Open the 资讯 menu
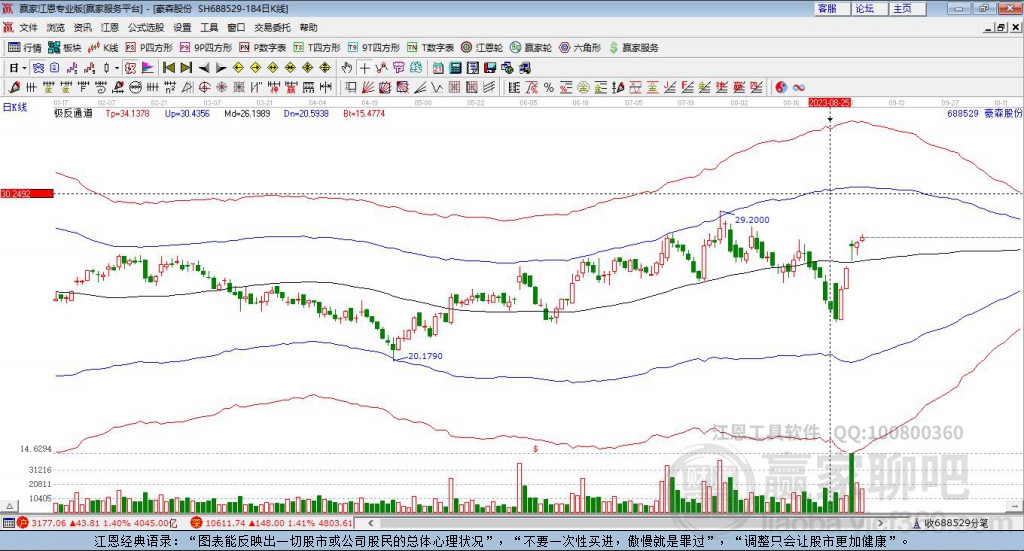Image resolution: width=1024 pixels, height=551 pixels. click(x=82, y=27)
